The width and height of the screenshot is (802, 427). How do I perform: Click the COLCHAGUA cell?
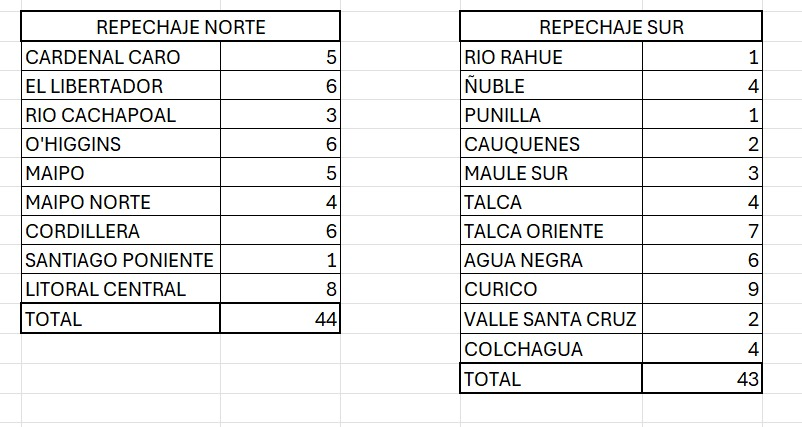[x=551, y=349]
